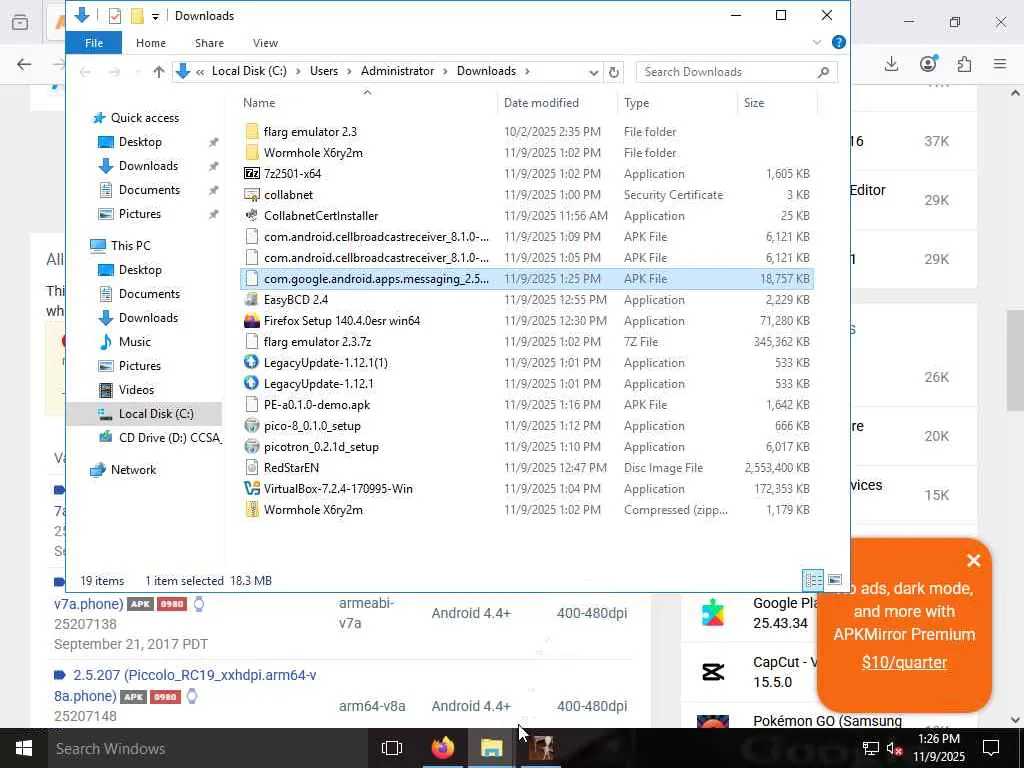This screenshot has width=1024, height=768.
Task: Expand chevron after Administrator breadcrumb
Action: click(445, 71)
